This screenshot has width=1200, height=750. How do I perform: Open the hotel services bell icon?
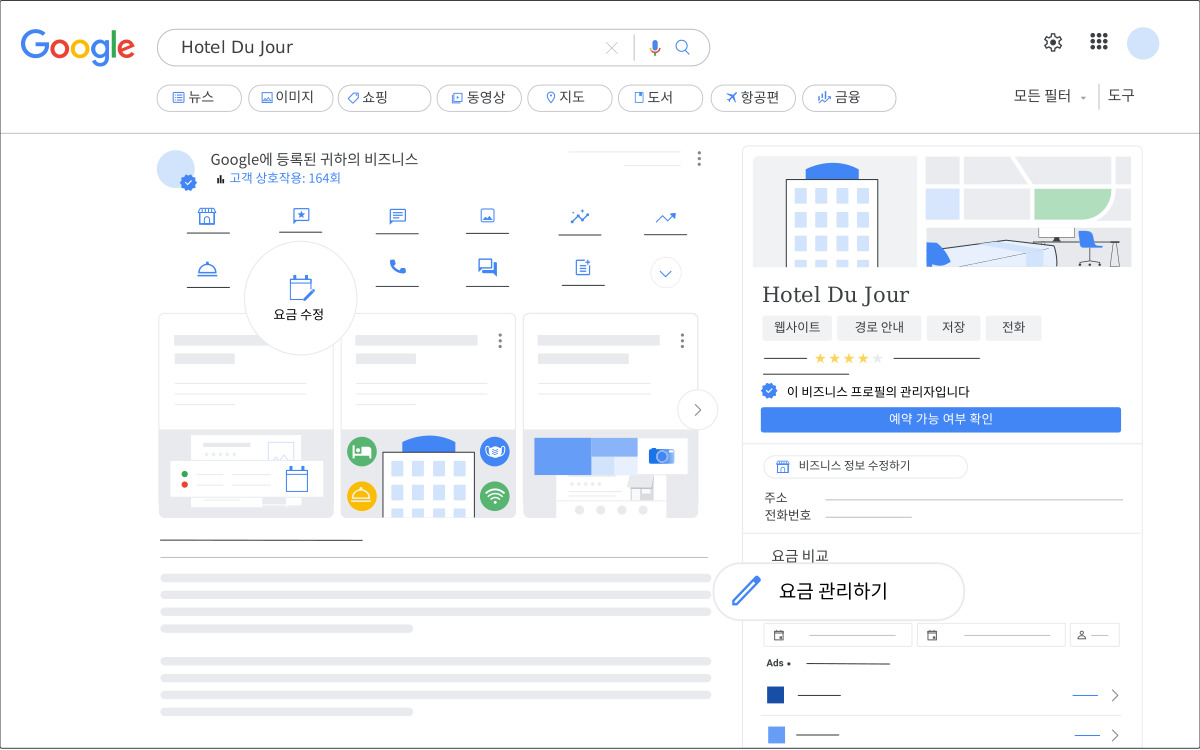click(x=207, y=268)
